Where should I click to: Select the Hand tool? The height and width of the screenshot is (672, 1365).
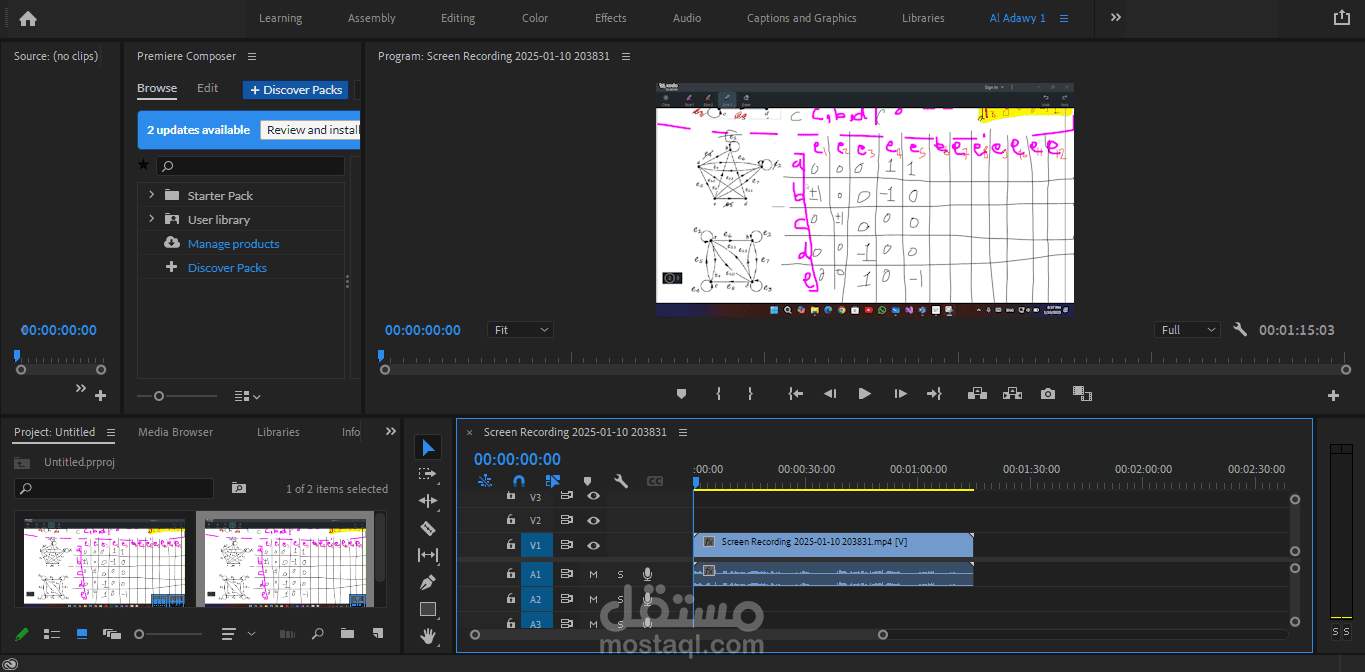coord(428,635)
